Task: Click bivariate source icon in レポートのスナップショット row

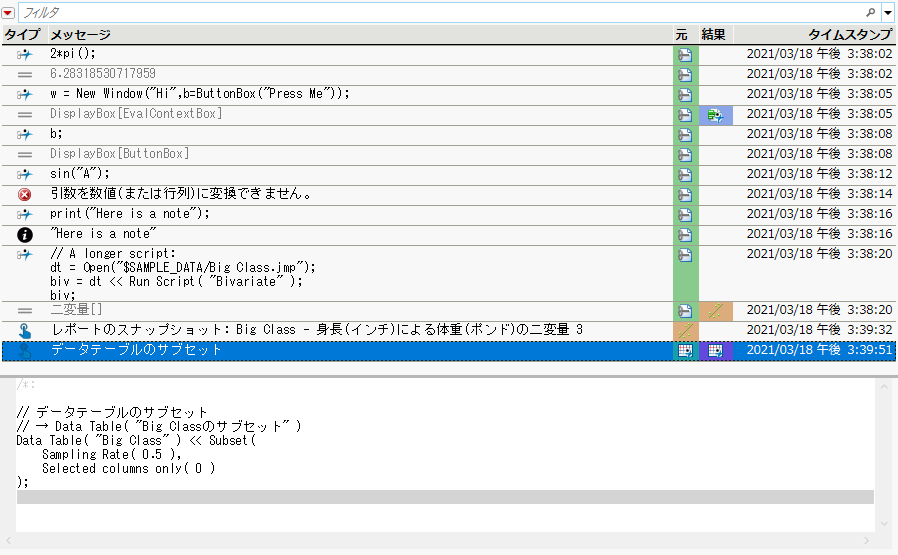Action: pos(685,331)
